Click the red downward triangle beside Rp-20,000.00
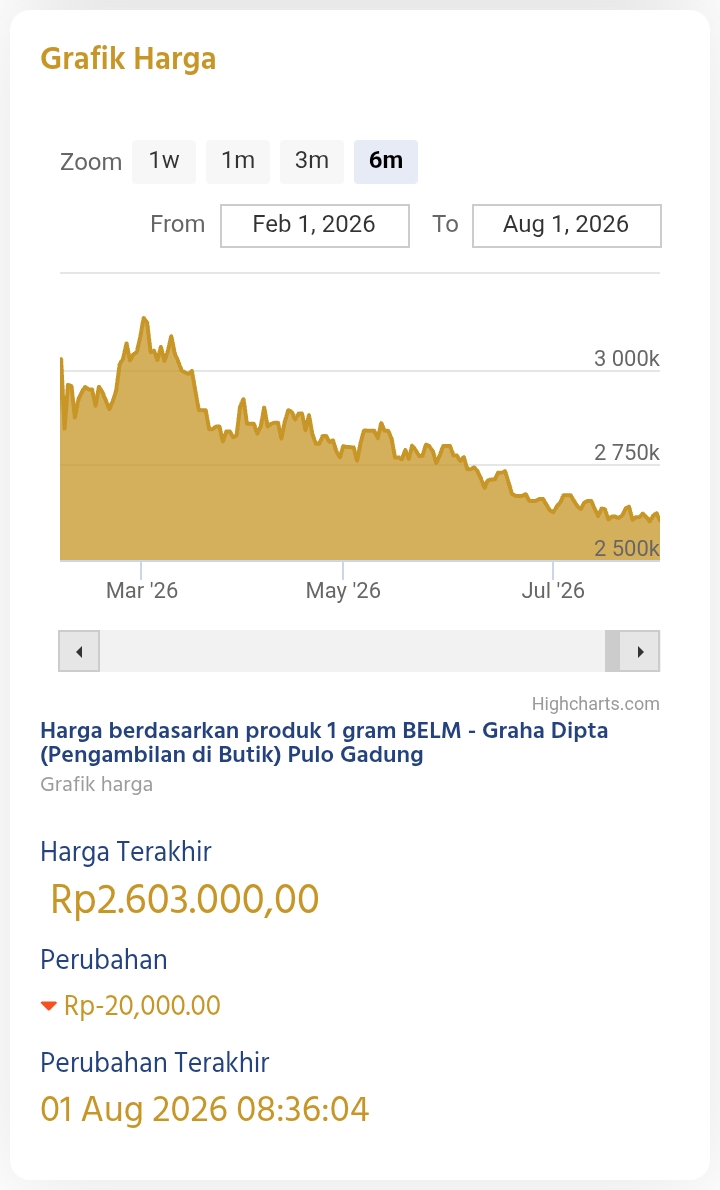This screenshot has width=720, height=1190. point(49,1006)
